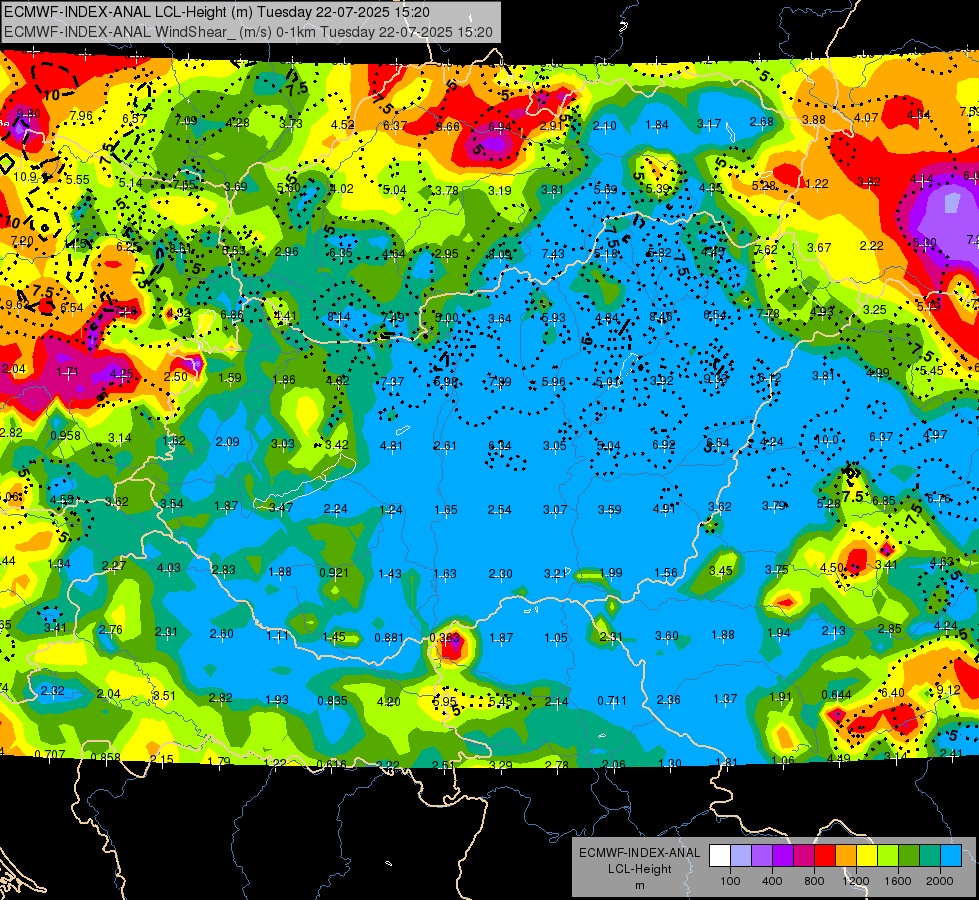Click the white swatch in the LCL-Height legend
979x900 pixels.
tap(720, 856)
